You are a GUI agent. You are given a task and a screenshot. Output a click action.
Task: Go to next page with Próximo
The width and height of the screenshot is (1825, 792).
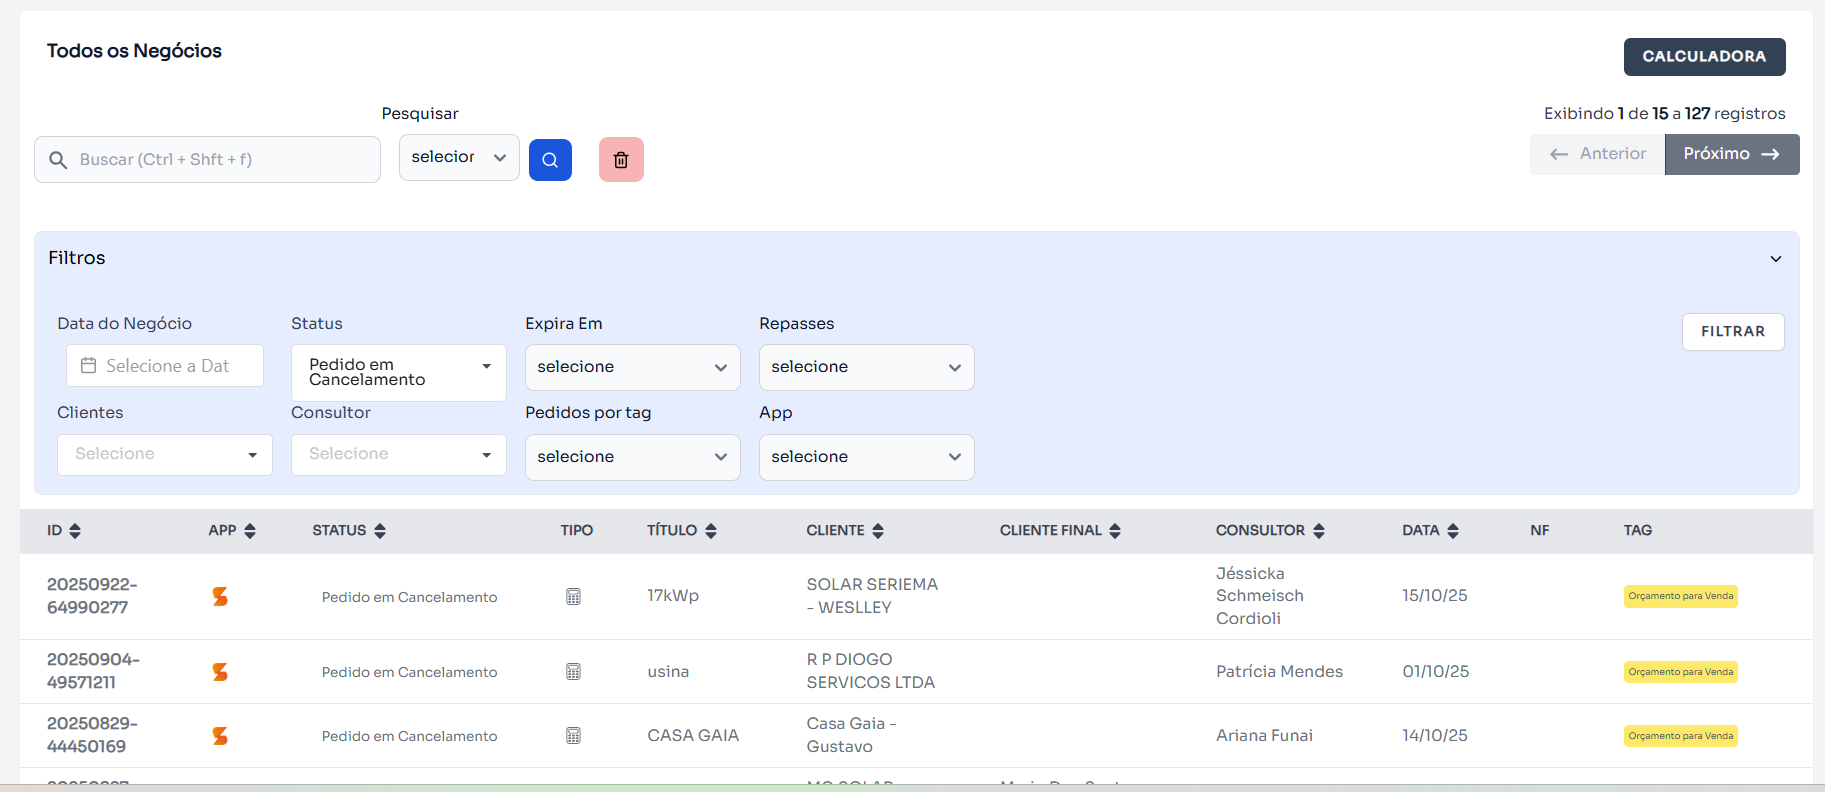(x=1731, y=154)
